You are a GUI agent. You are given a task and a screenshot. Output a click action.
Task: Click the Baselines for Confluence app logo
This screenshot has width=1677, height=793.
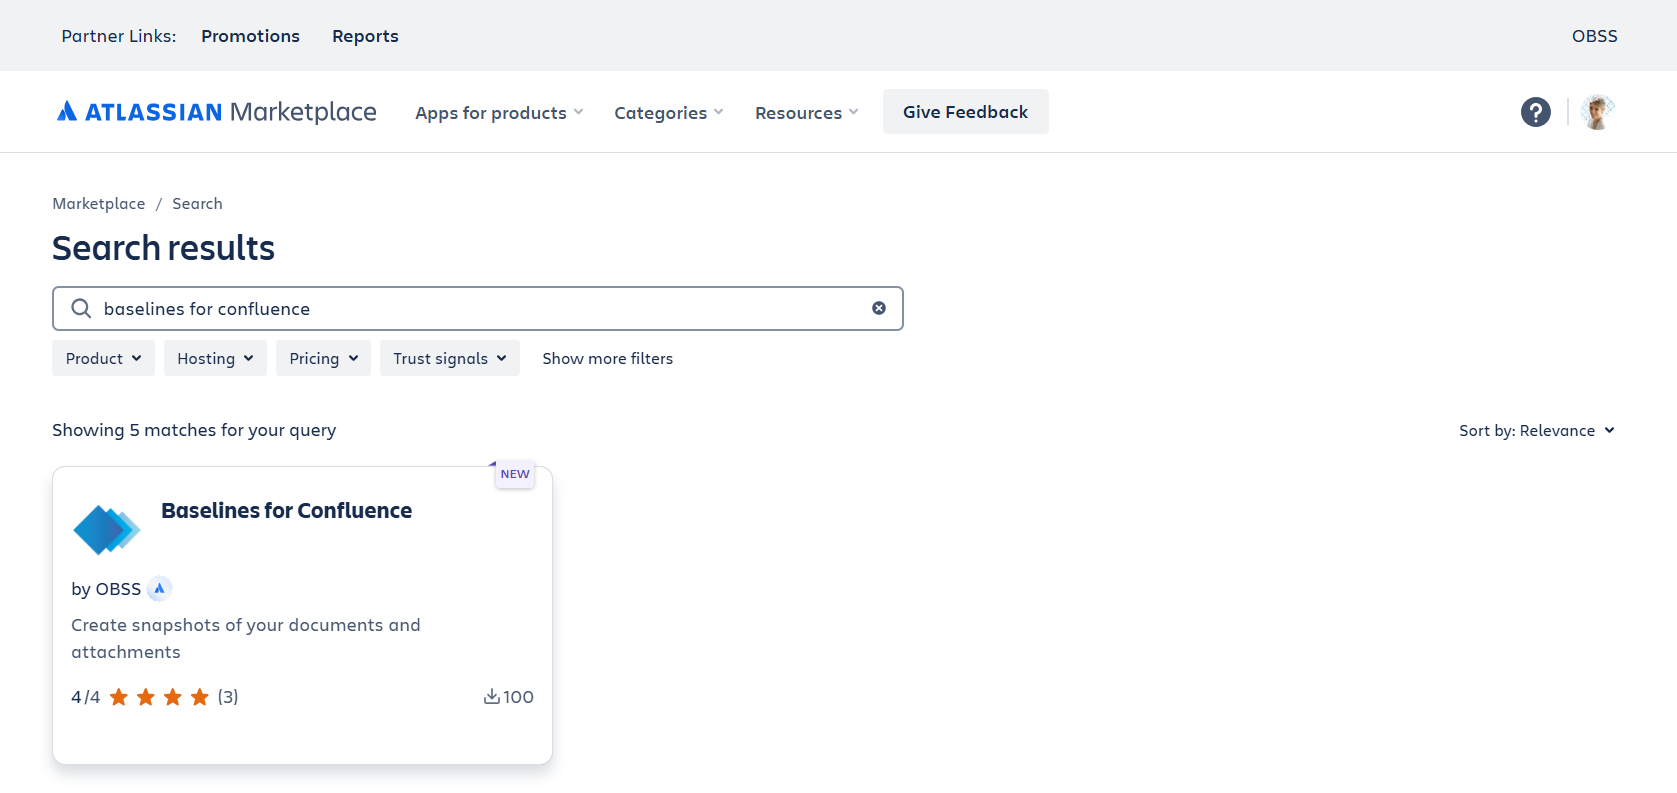click(x=106, y=529)
